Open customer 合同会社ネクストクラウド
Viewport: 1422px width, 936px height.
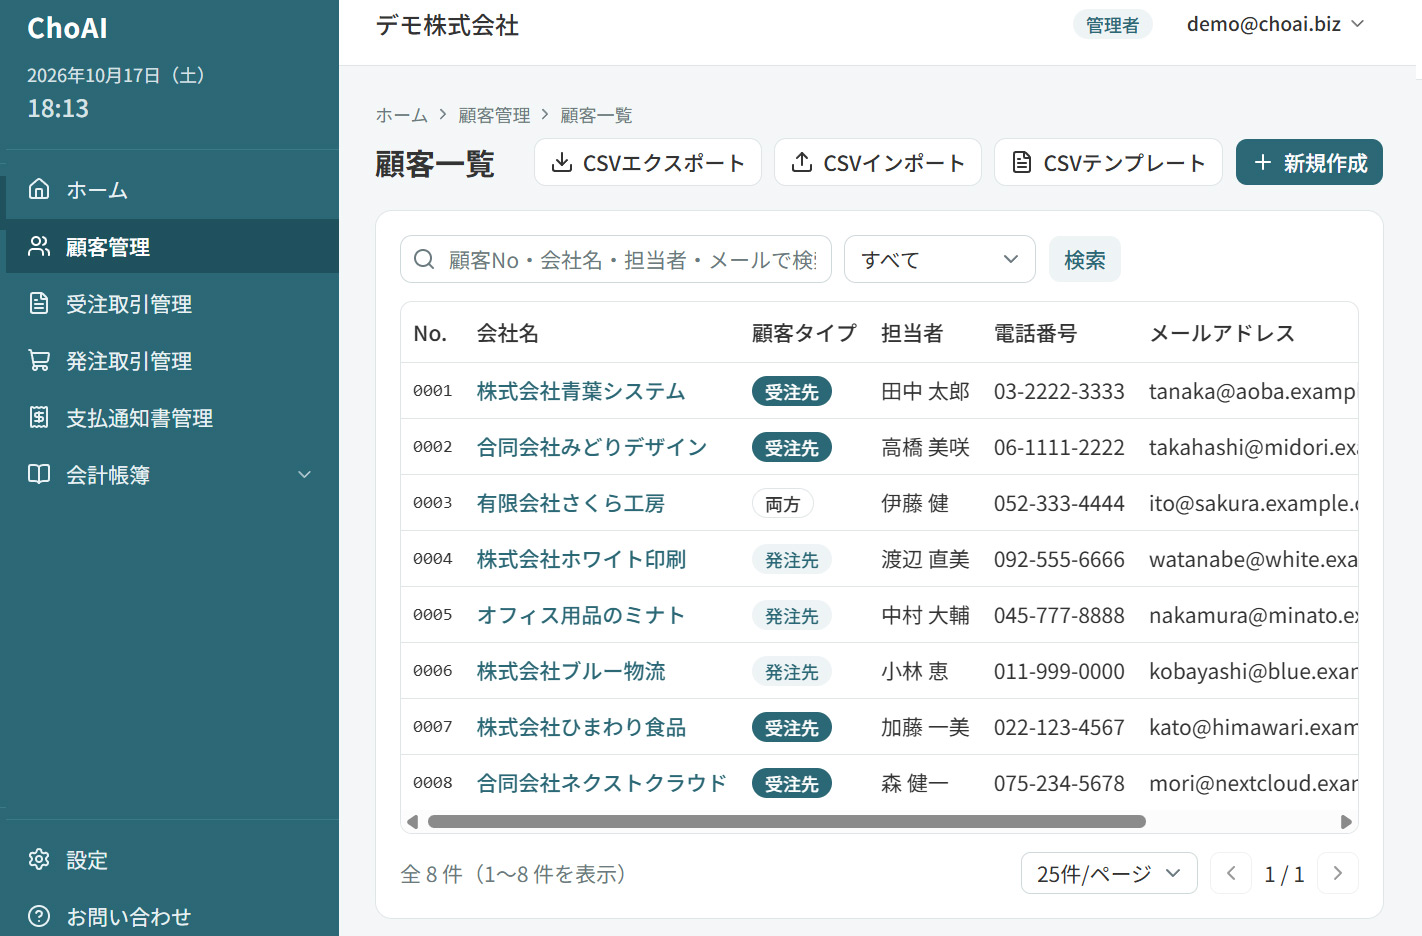click(602, 783)
